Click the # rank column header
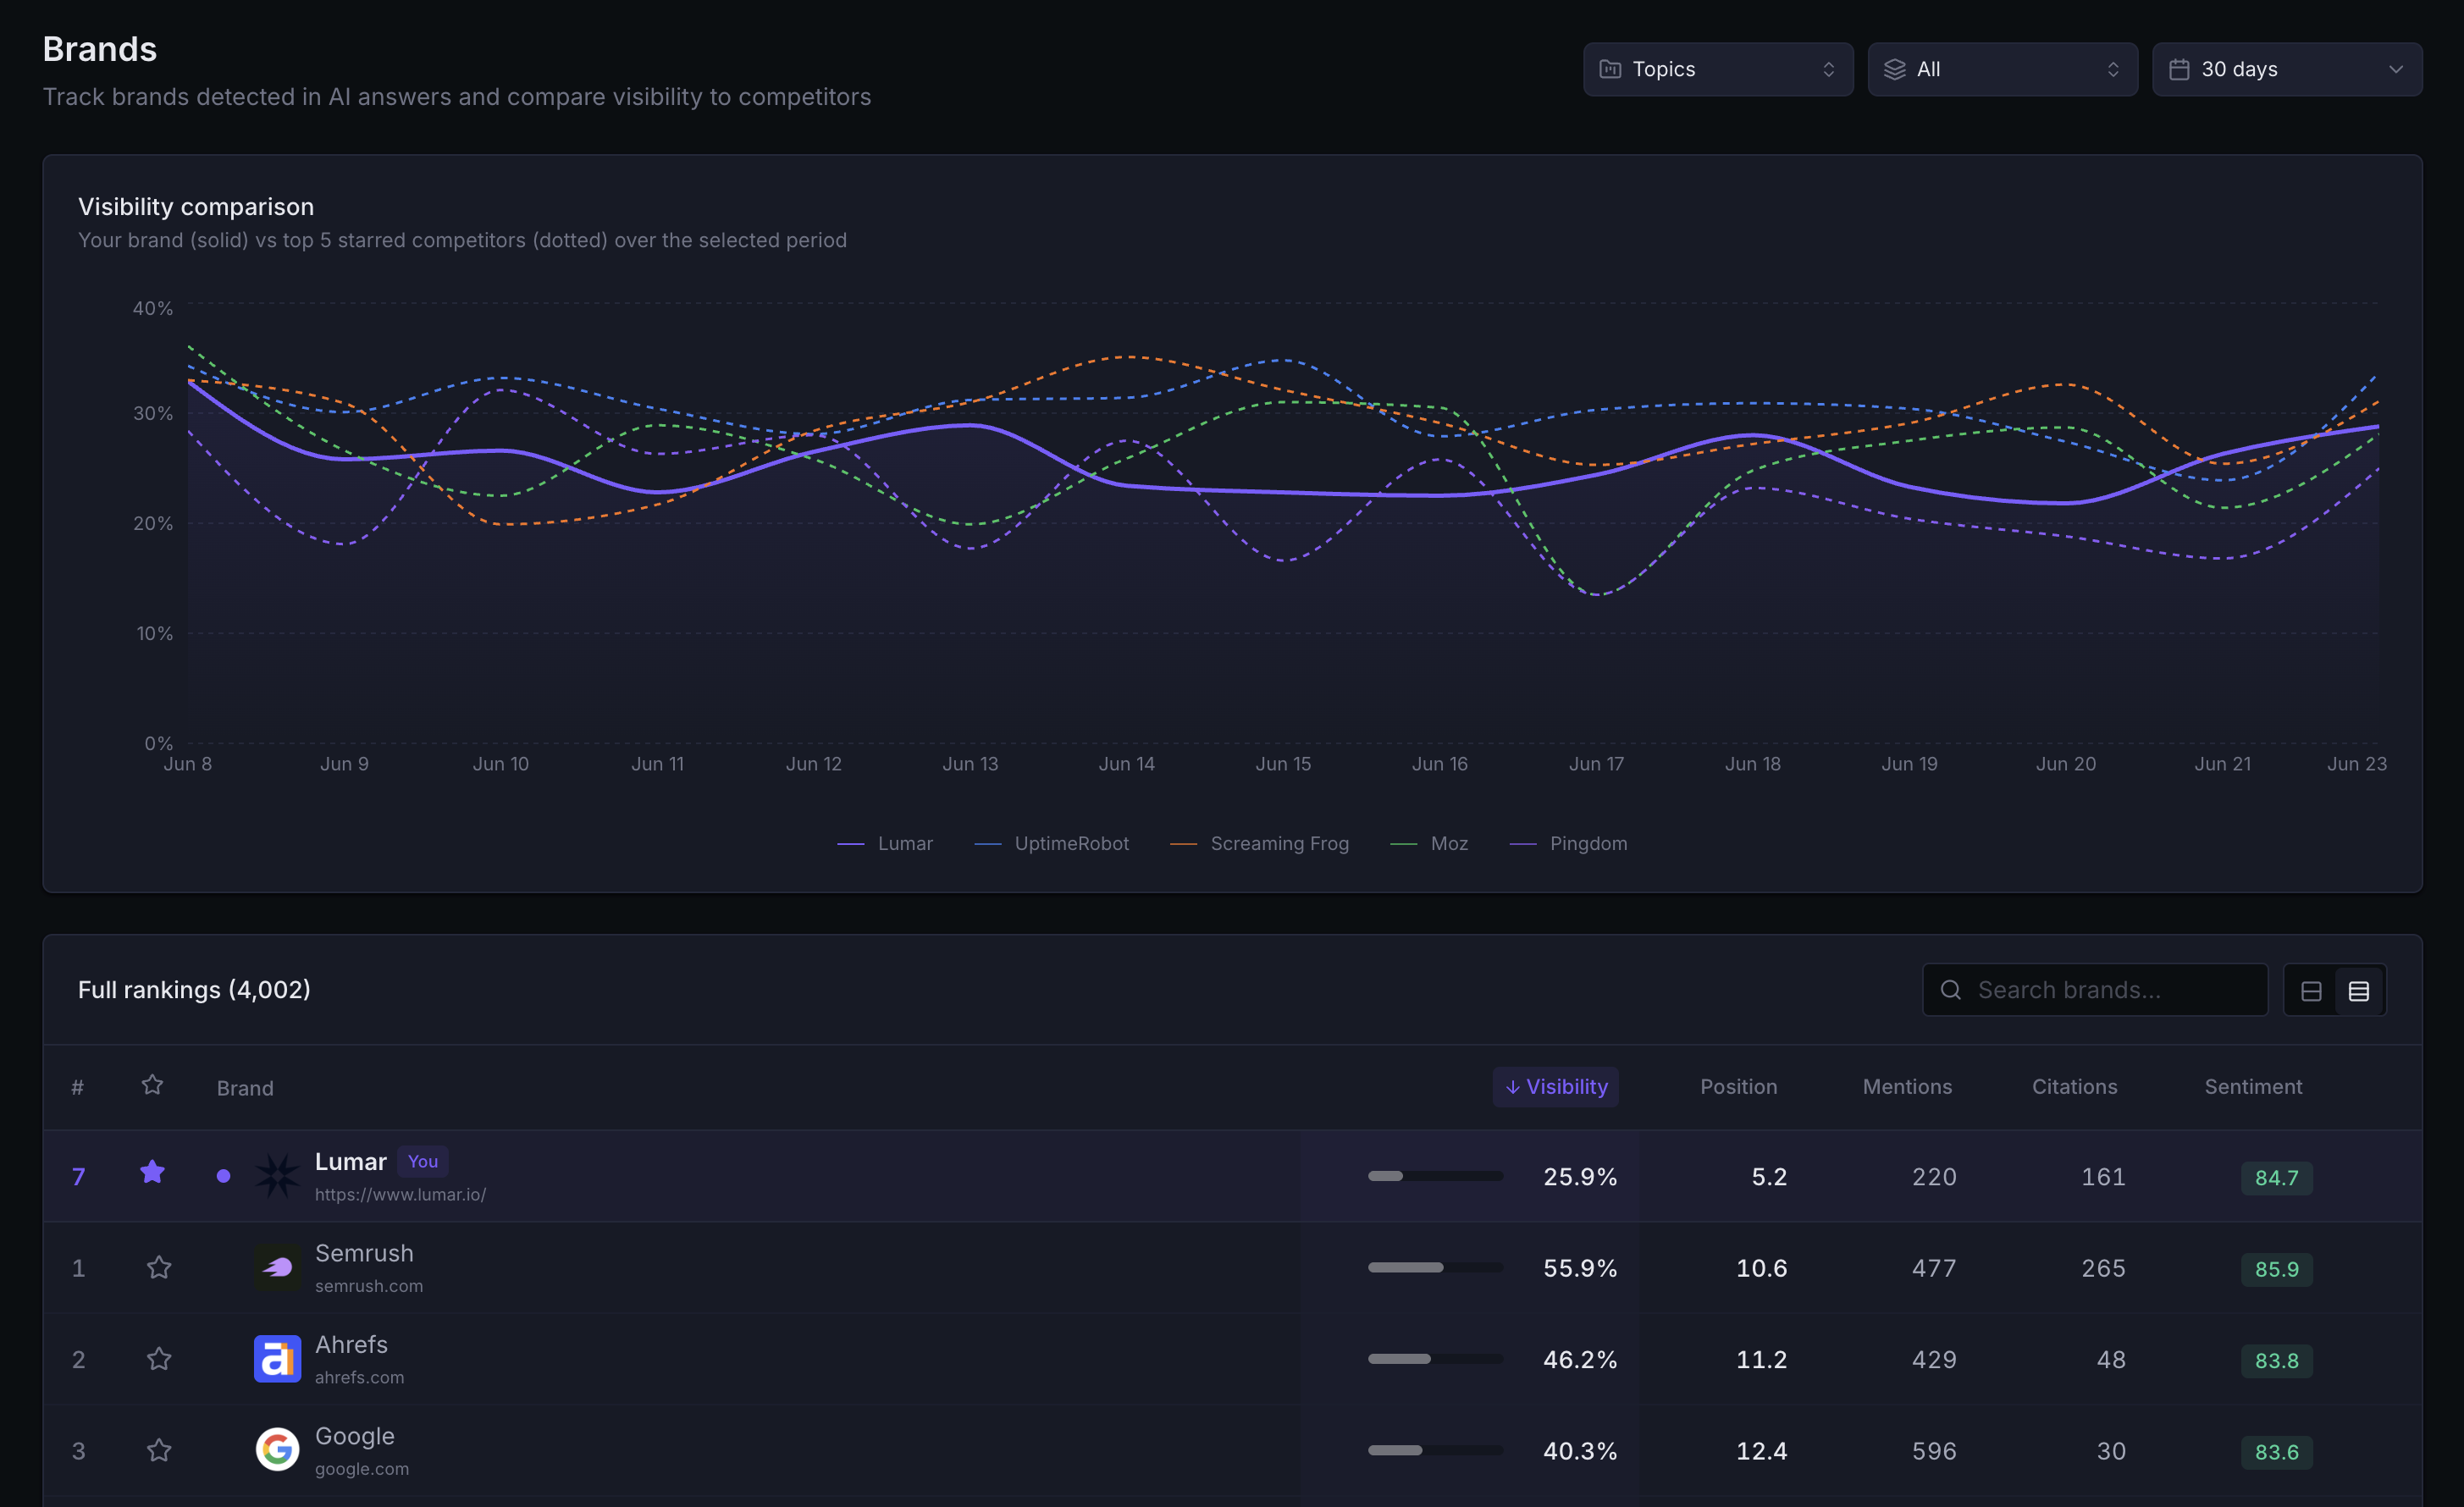Viewport: 2464px width, 1507px height. [x=77, y=1088]
